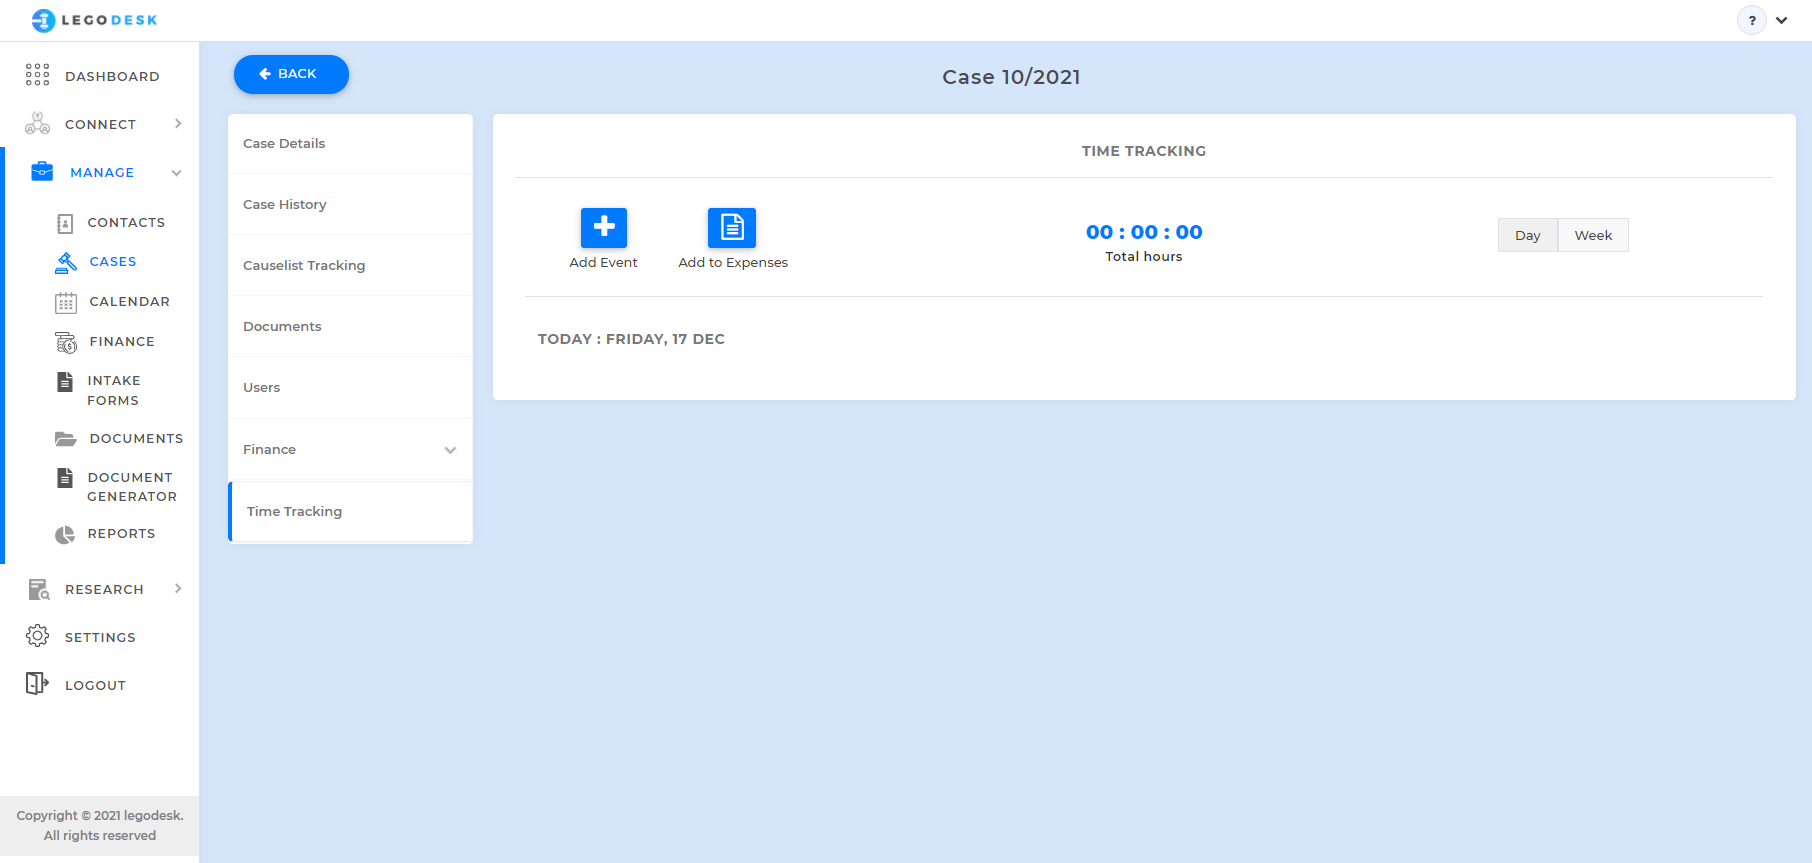Expand the case Finance tab chevron

point(450,450)
